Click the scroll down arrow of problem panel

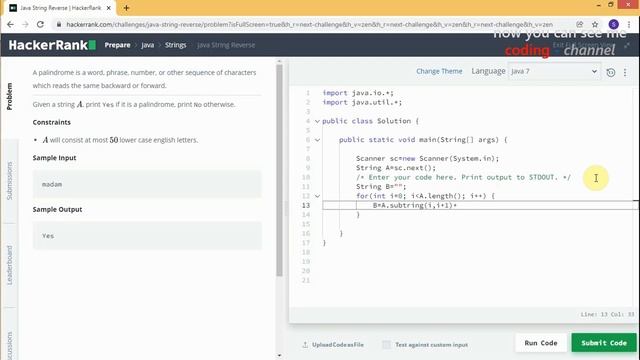coord(279,356)
